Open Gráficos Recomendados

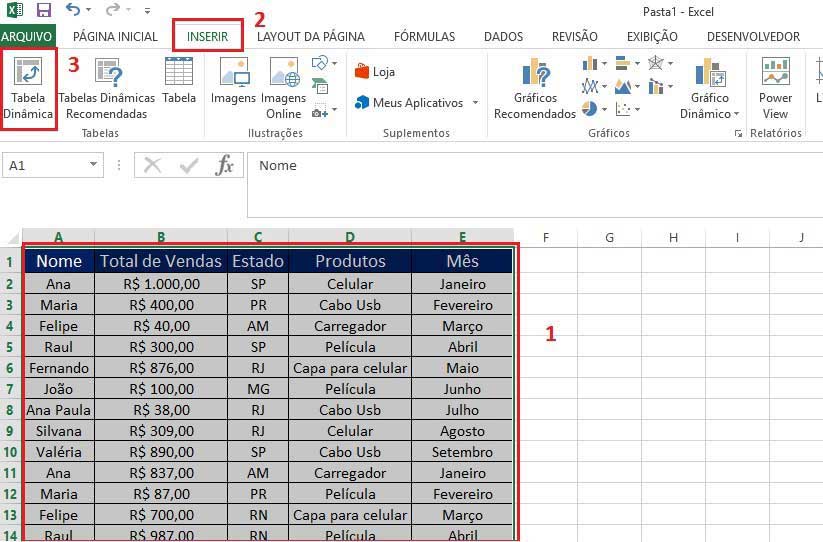535,90
